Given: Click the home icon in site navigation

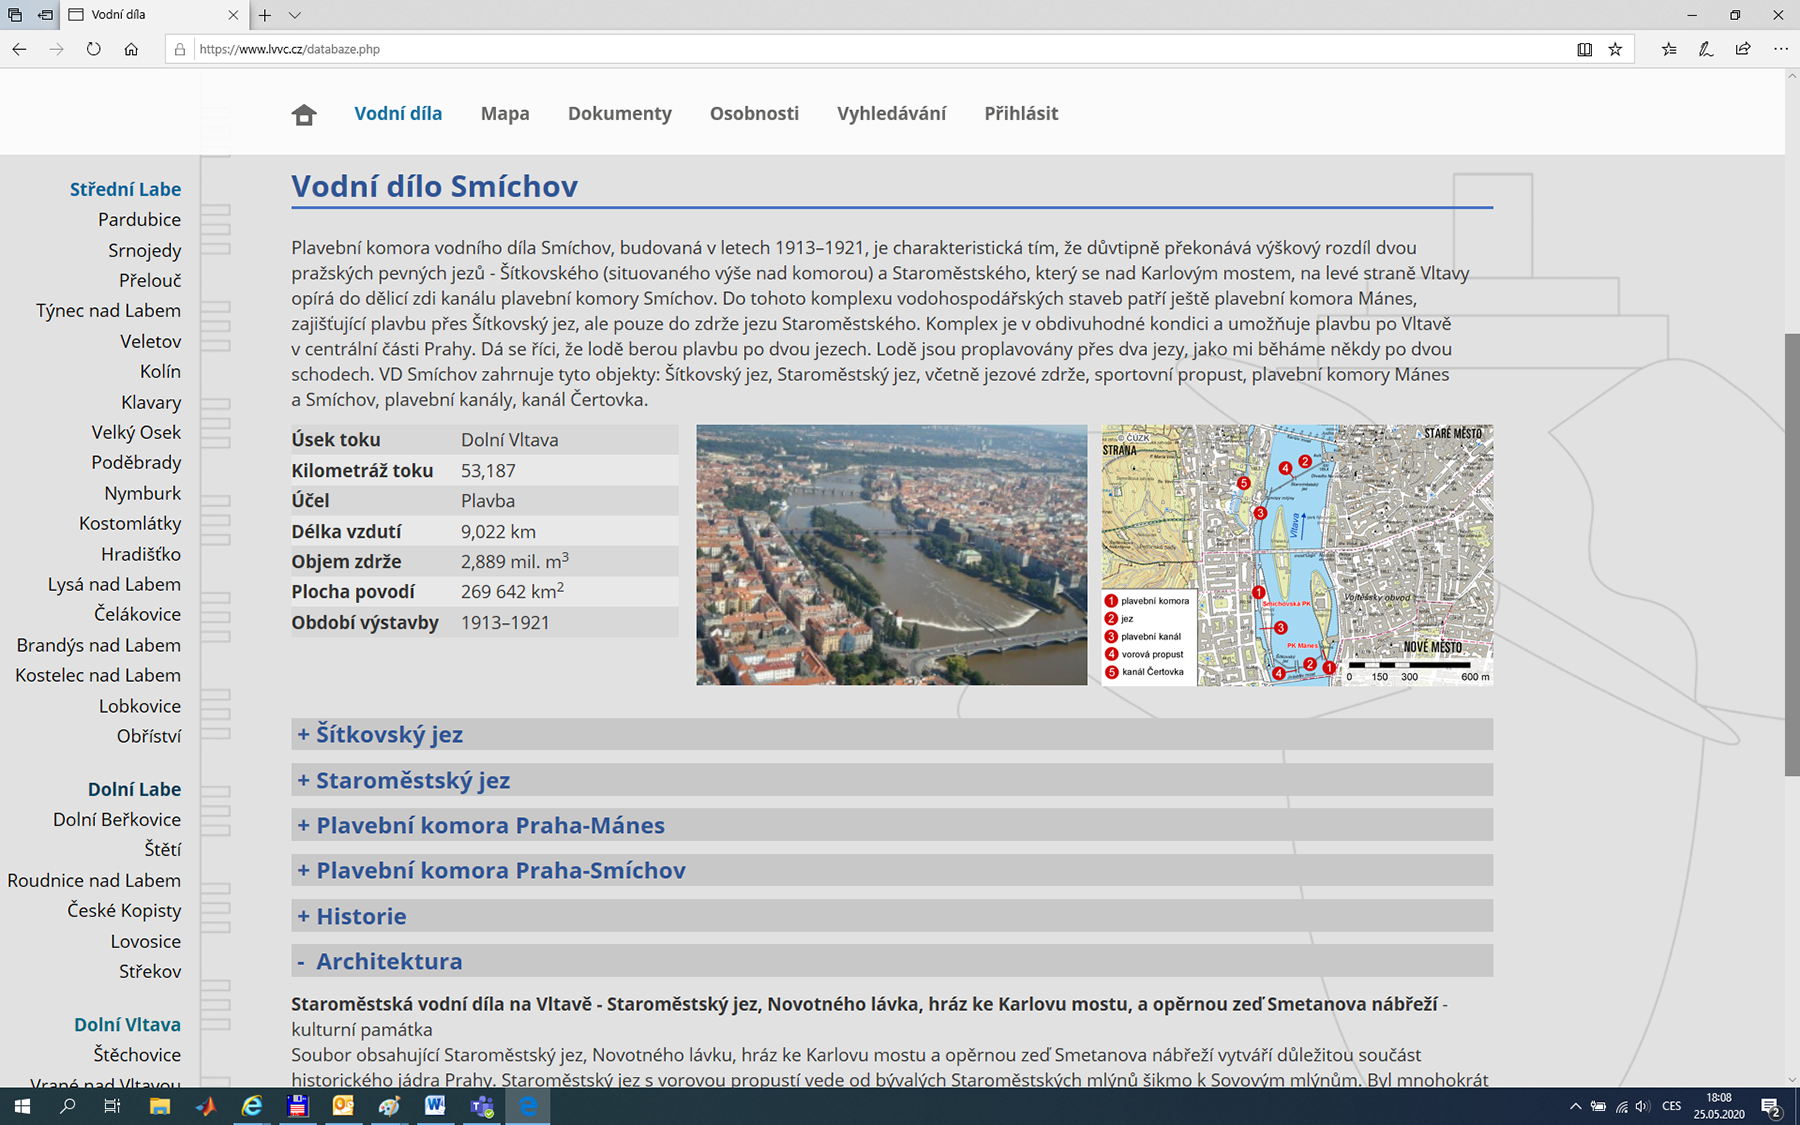Looking at the screenshot, I should (x=304, y=115).
